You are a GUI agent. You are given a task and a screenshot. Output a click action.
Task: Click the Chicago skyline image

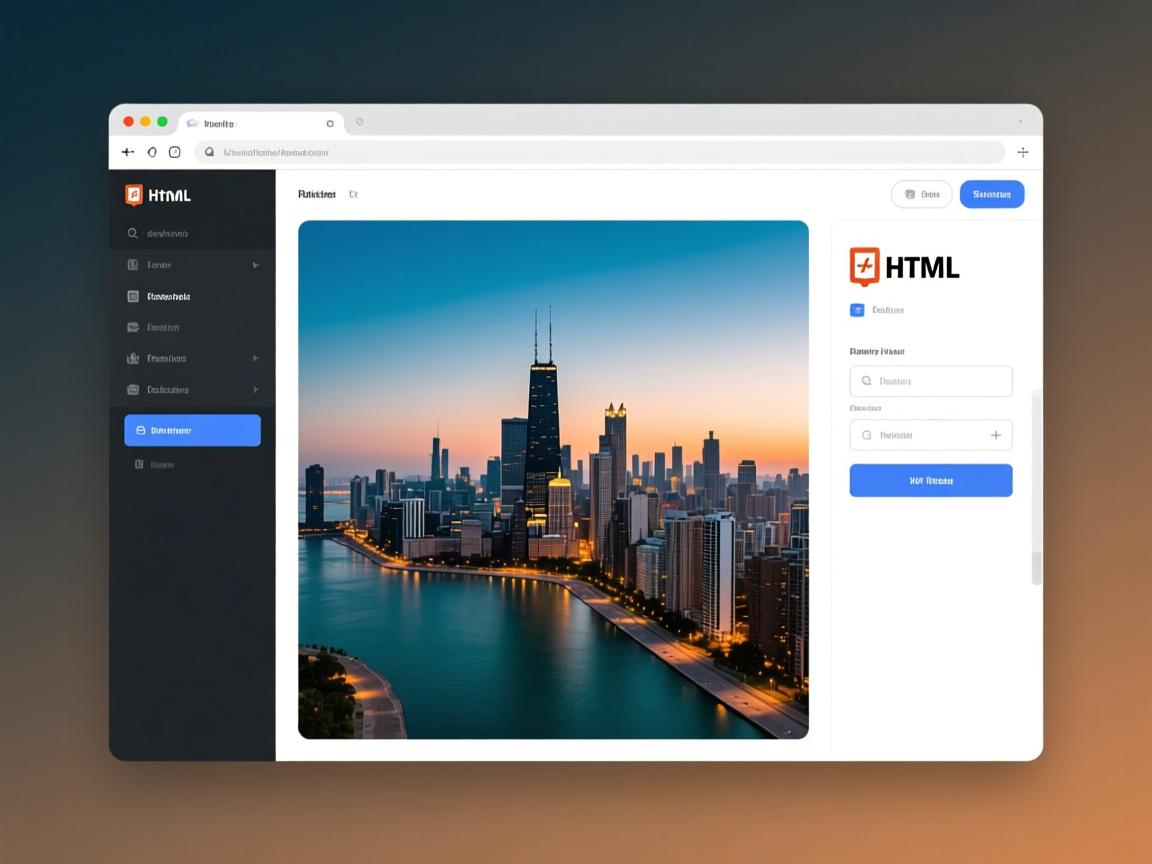click(553, 479)
